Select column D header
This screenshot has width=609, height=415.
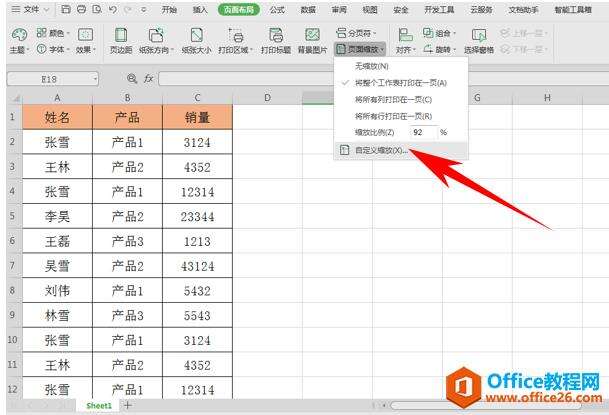click(x=267, y=98)
